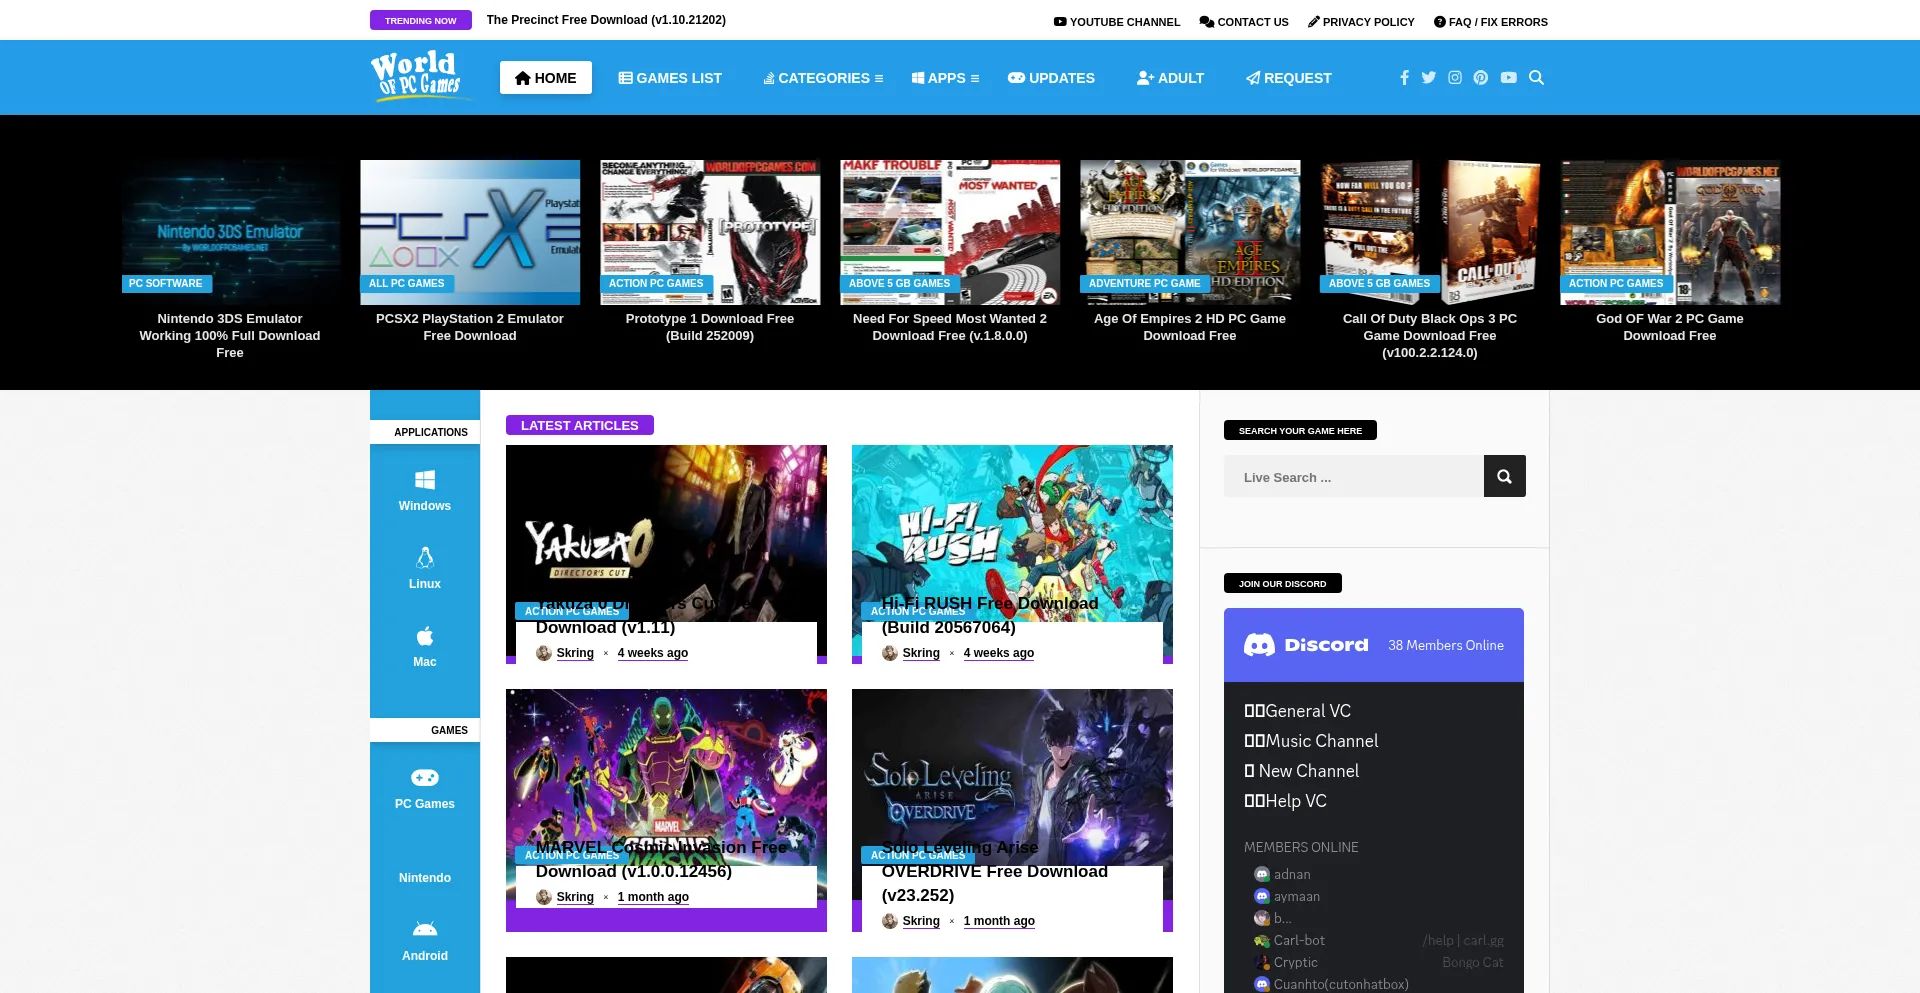Expand the CATEGORIES dropdown menu
The image size is (1920, 993).
click(x=822, y=78)
